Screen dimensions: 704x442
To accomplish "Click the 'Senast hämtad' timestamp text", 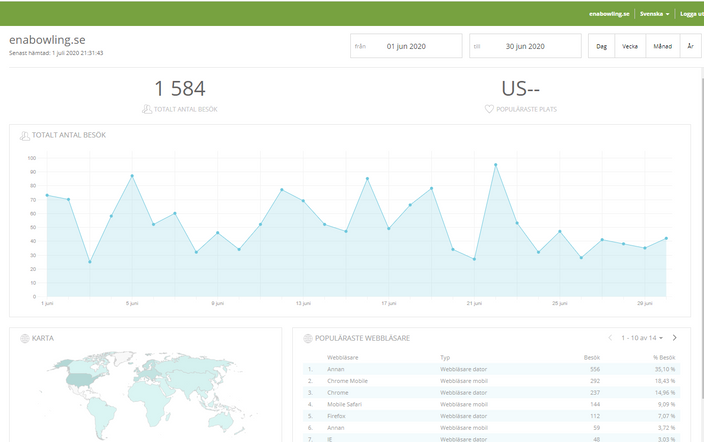I will 56,53.
